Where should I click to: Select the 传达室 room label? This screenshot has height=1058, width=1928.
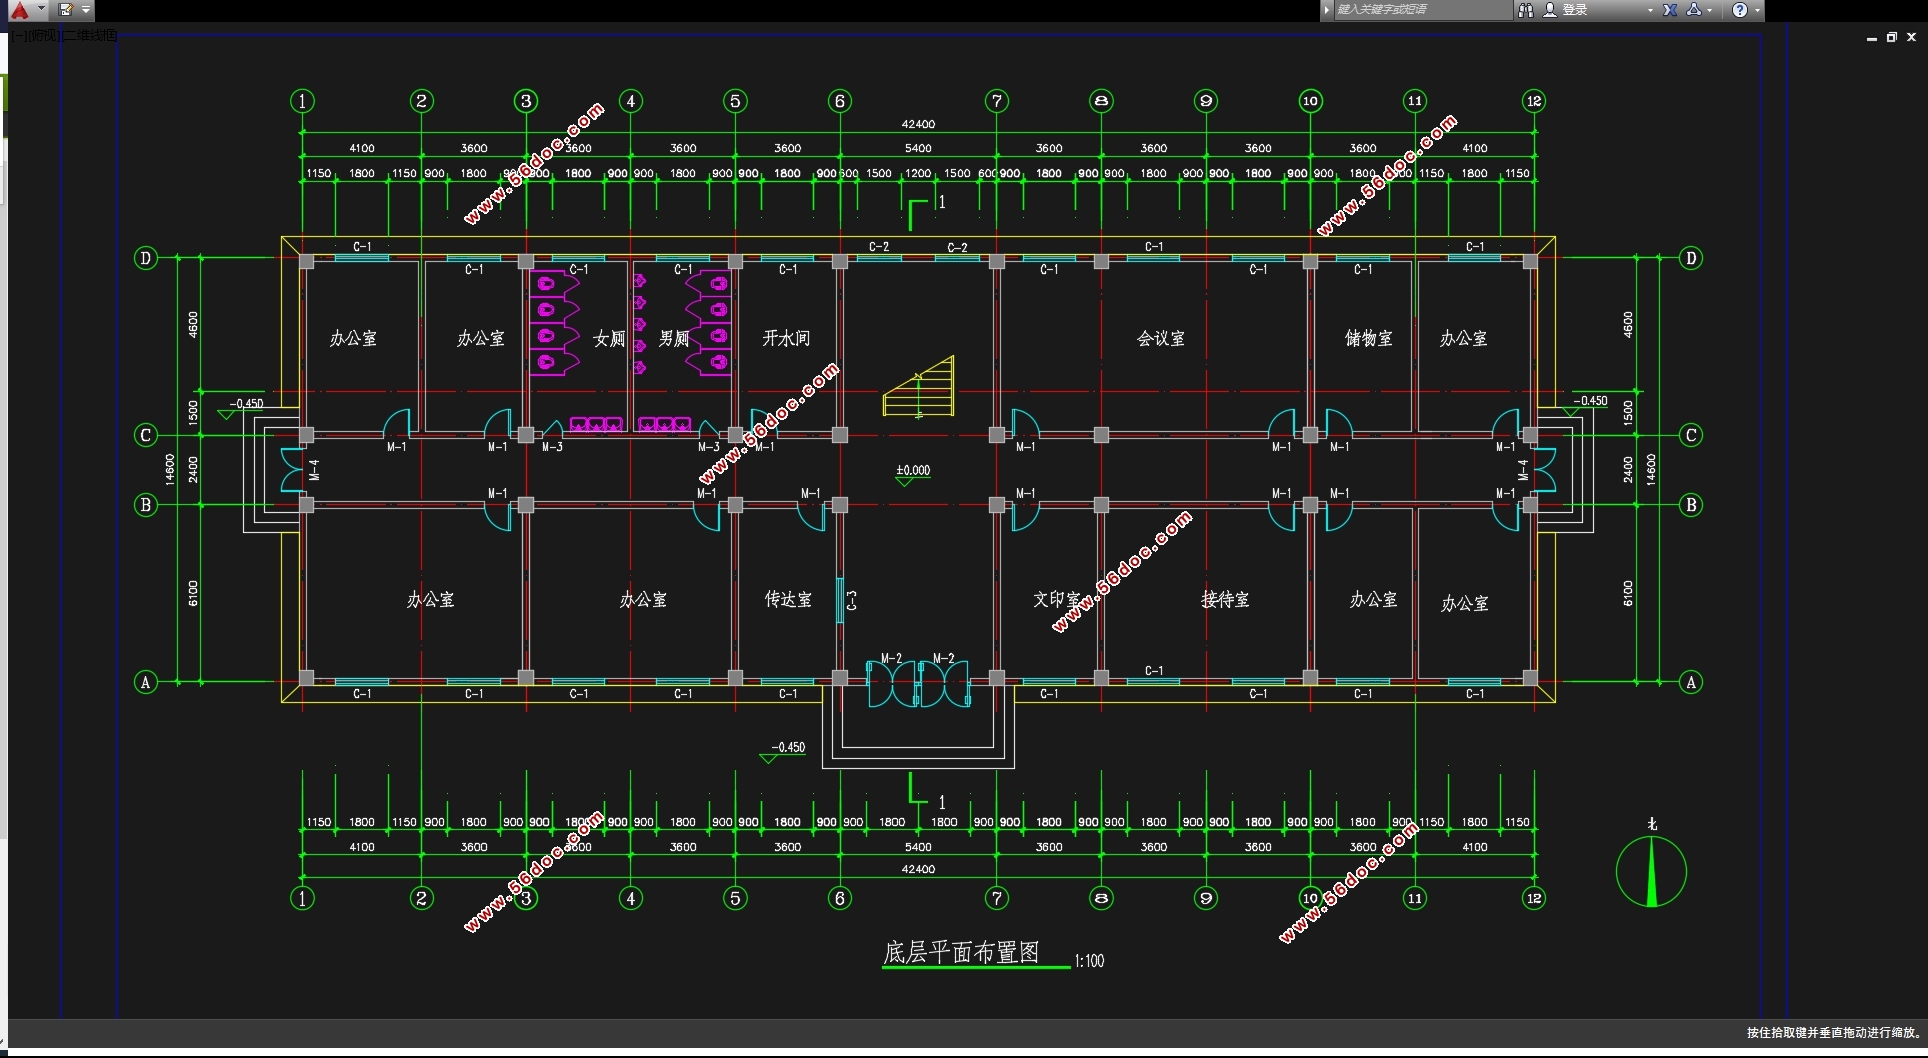pos(789,599)
